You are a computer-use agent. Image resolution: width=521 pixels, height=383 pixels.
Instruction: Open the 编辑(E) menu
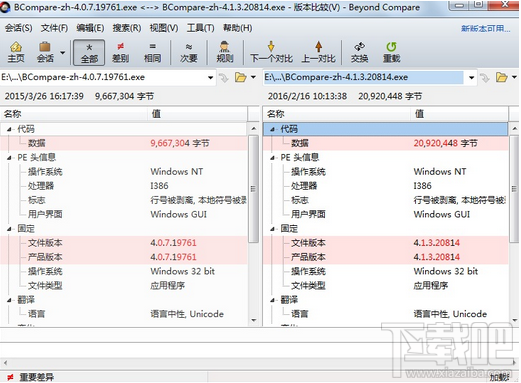pos(90,28)
